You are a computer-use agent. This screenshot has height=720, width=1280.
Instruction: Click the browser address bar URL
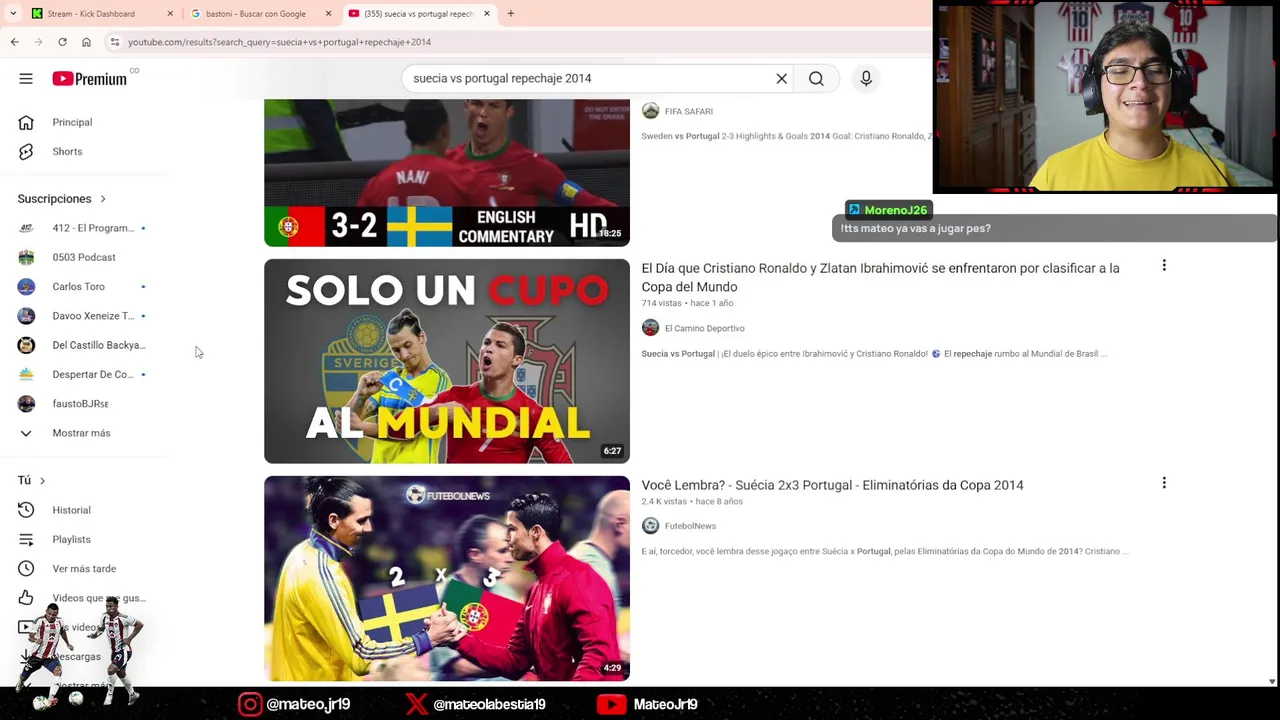[x=279, y=42]
